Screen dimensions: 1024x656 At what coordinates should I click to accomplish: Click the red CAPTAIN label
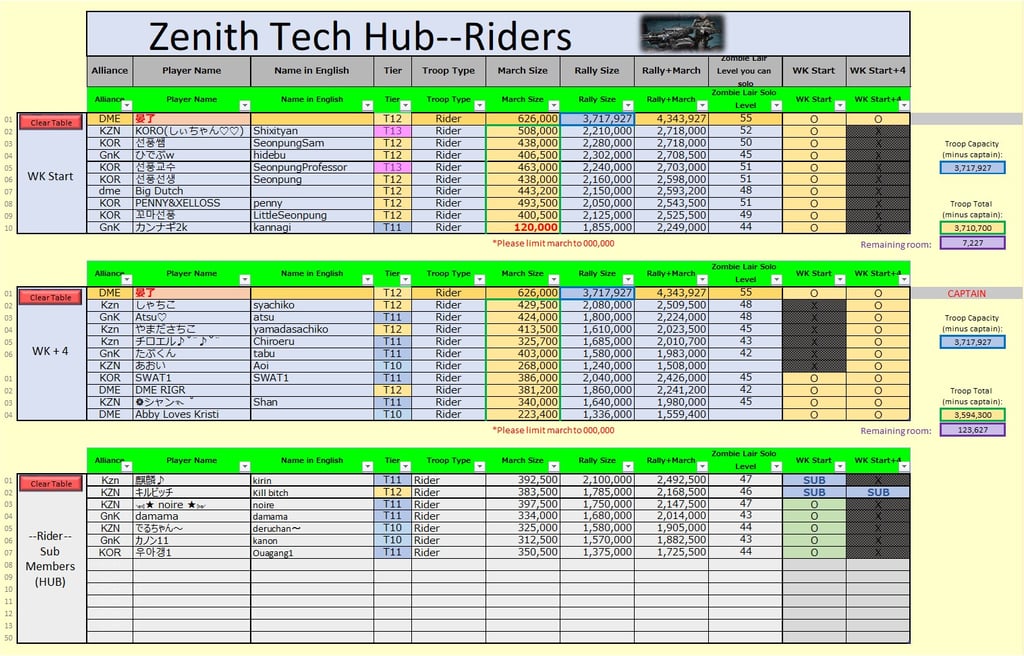pos(967,293)
